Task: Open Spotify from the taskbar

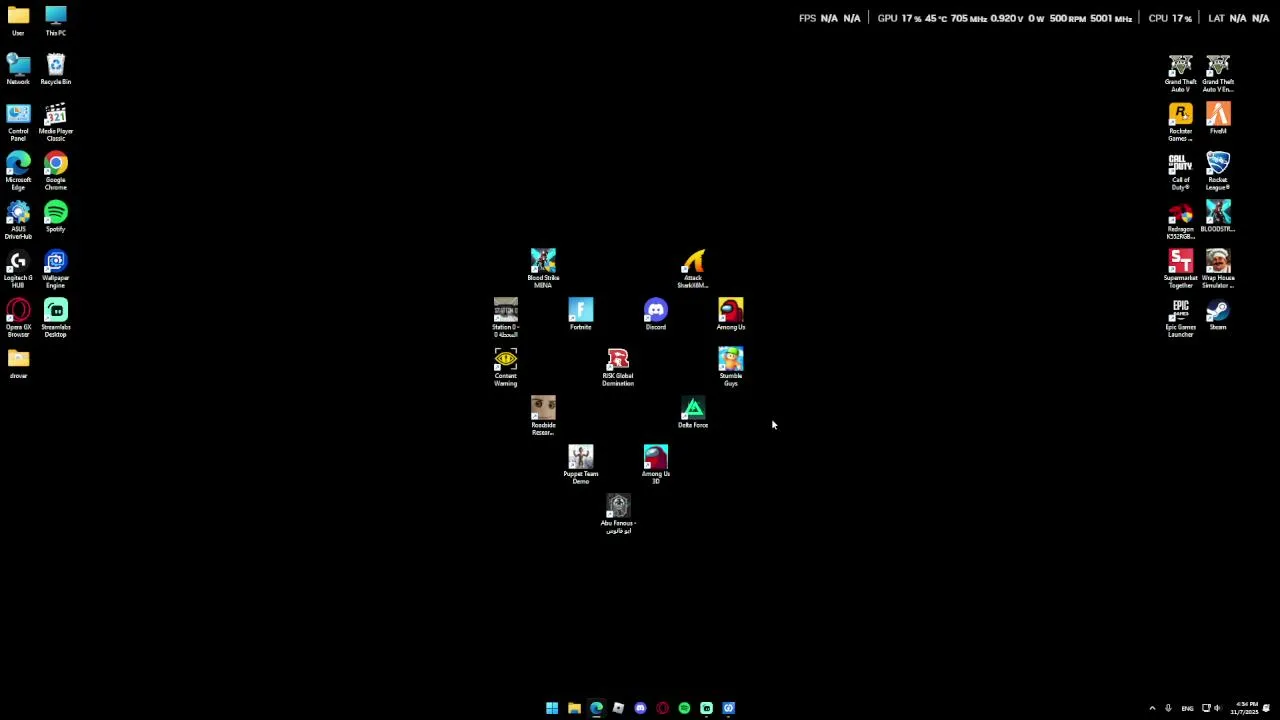Action: click(x=684, y=708)
